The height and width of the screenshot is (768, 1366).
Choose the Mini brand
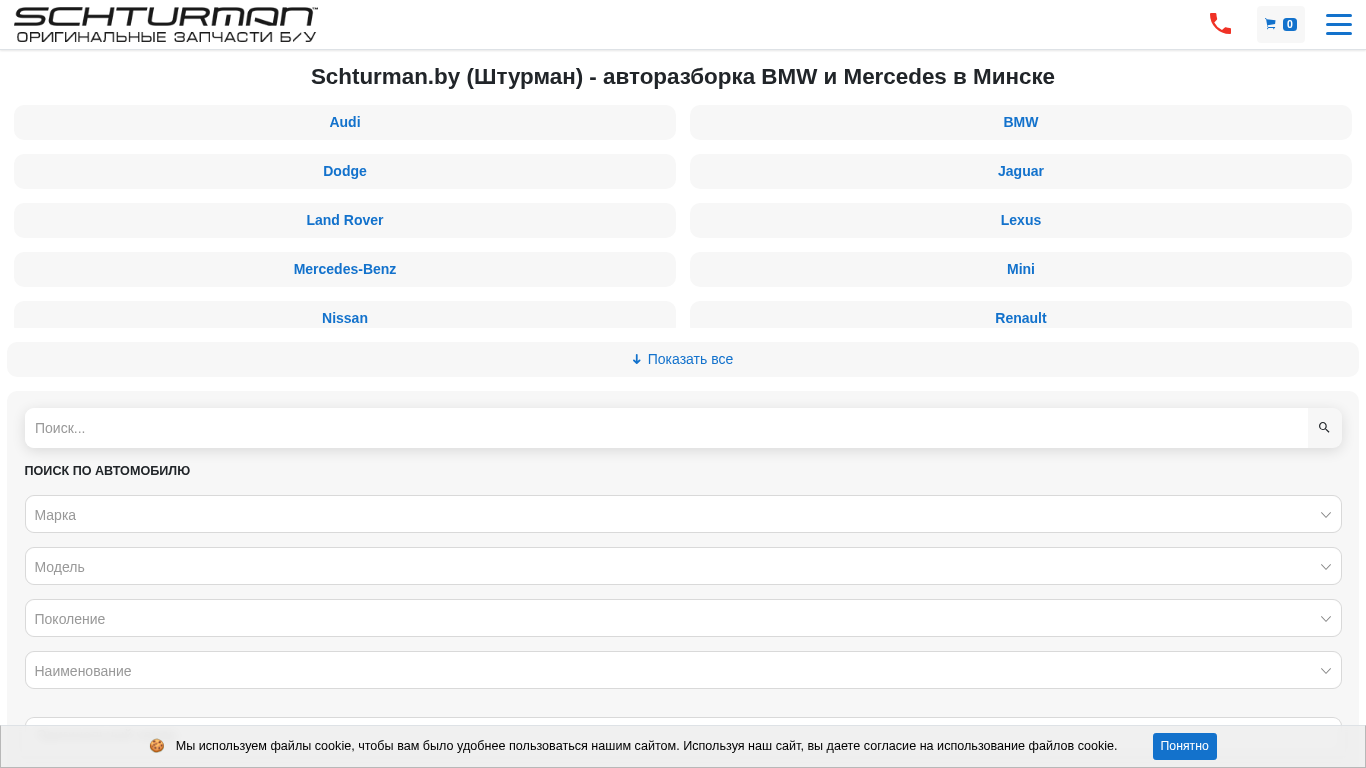tap(1021, 269)
